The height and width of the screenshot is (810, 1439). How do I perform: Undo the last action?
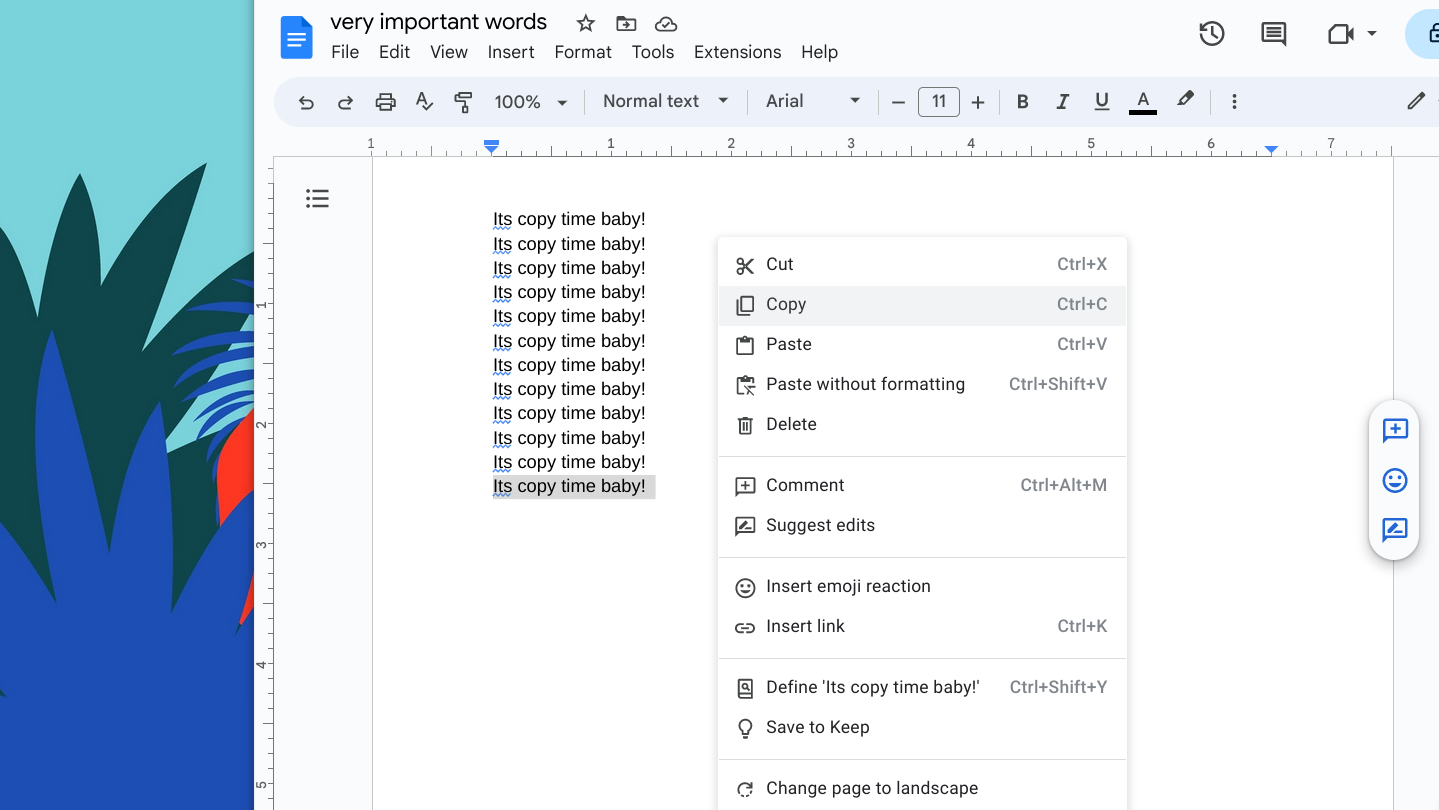306,102
